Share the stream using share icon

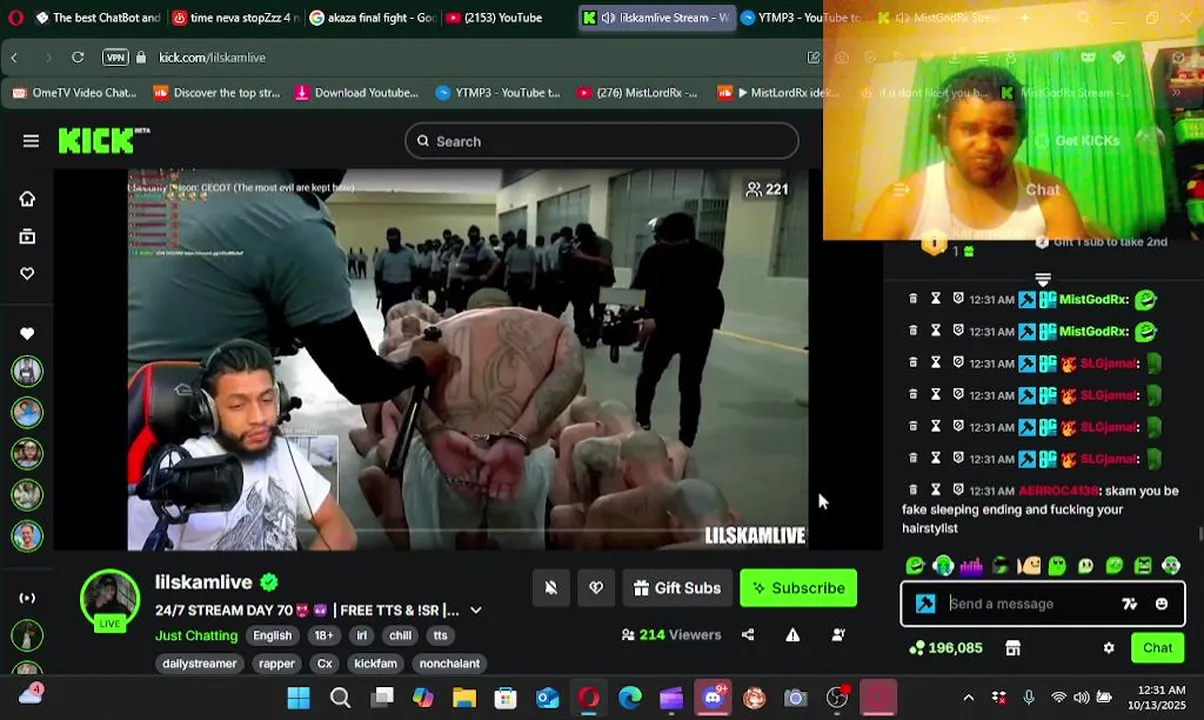tap(748, 635)
